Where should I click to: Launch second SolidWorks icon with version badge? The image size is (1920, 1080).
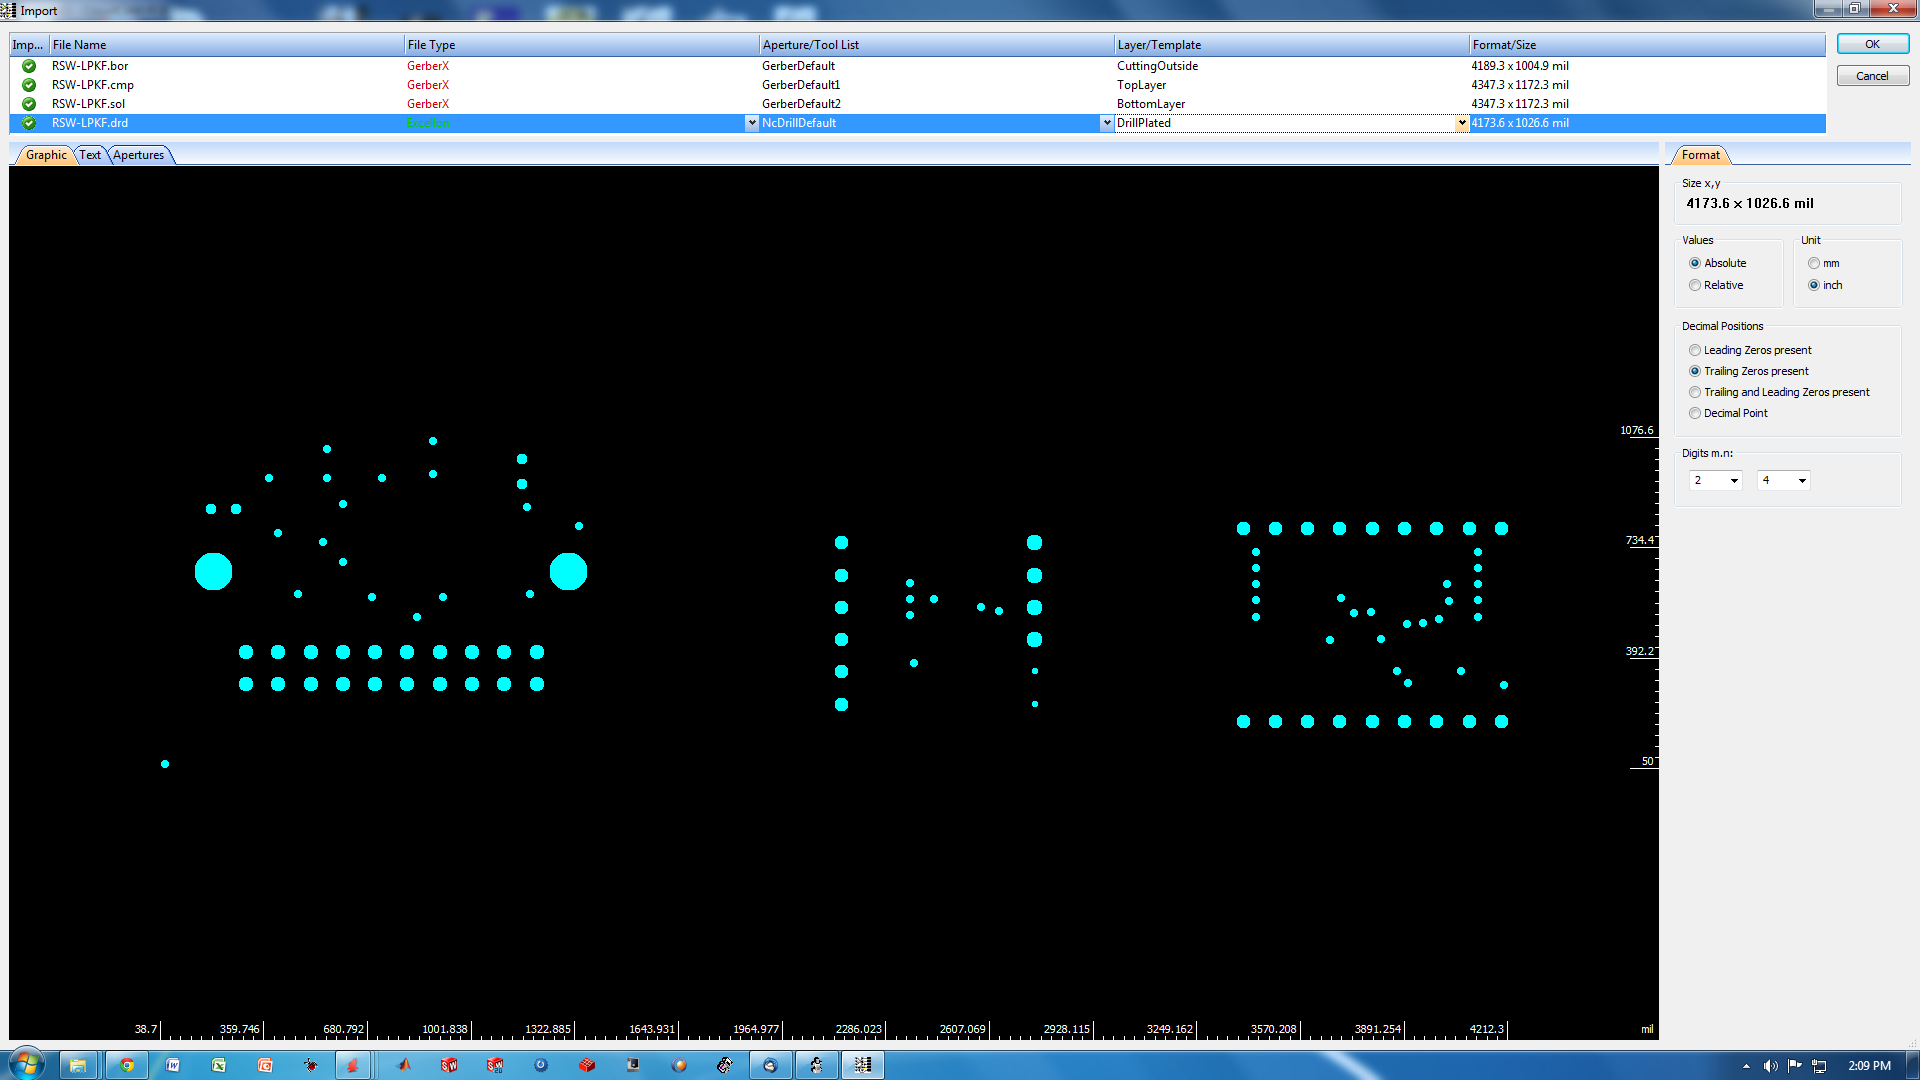pyautogui.click(x=495, y=1065)
